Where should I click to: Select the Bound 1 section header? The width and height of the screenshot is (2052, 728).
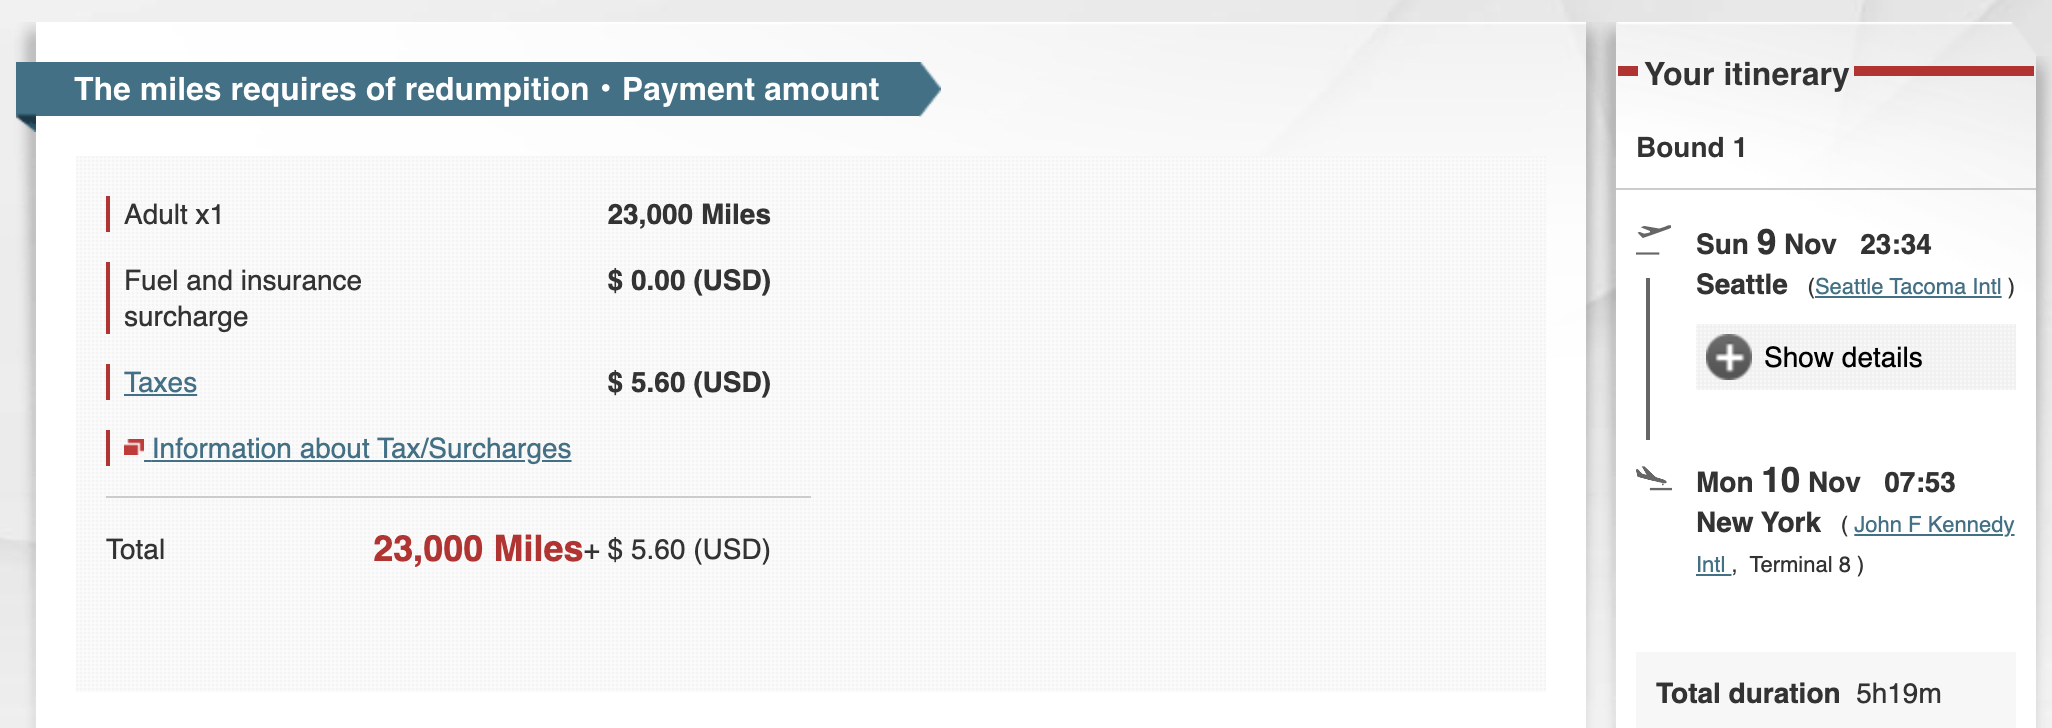(1691, 148)
